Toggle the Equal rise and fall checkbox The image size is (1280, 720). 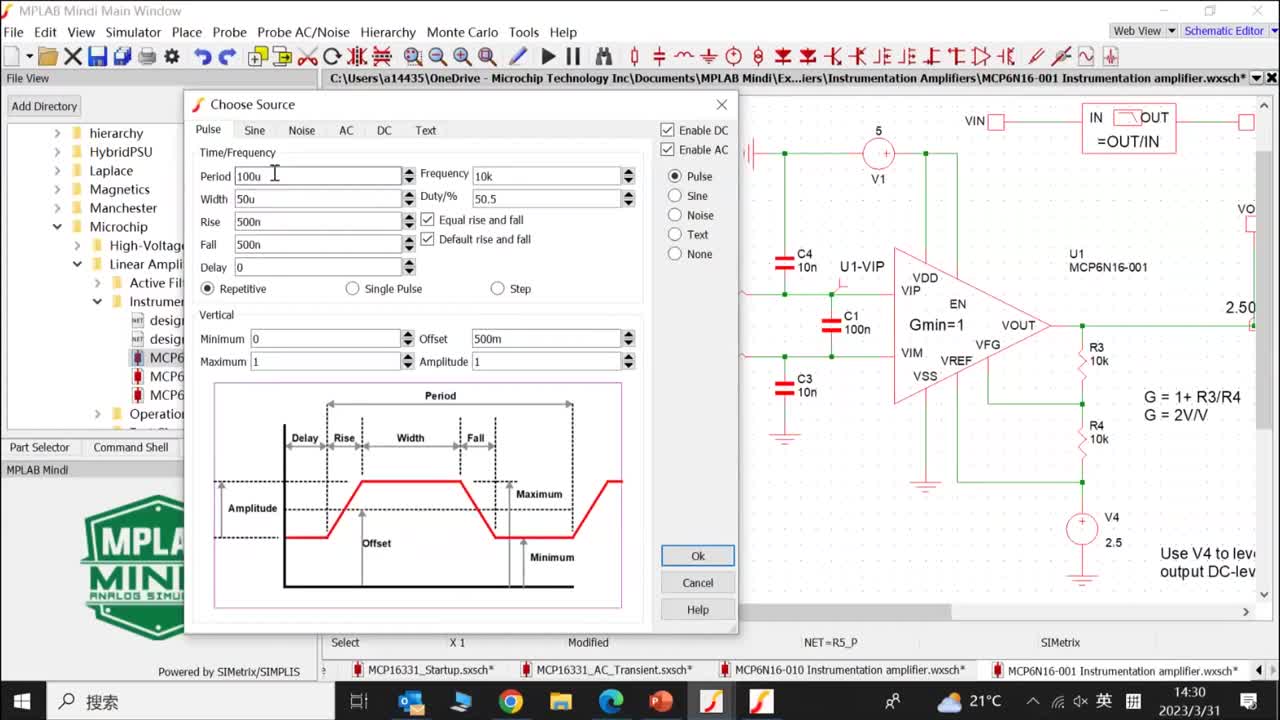point(428,220)
